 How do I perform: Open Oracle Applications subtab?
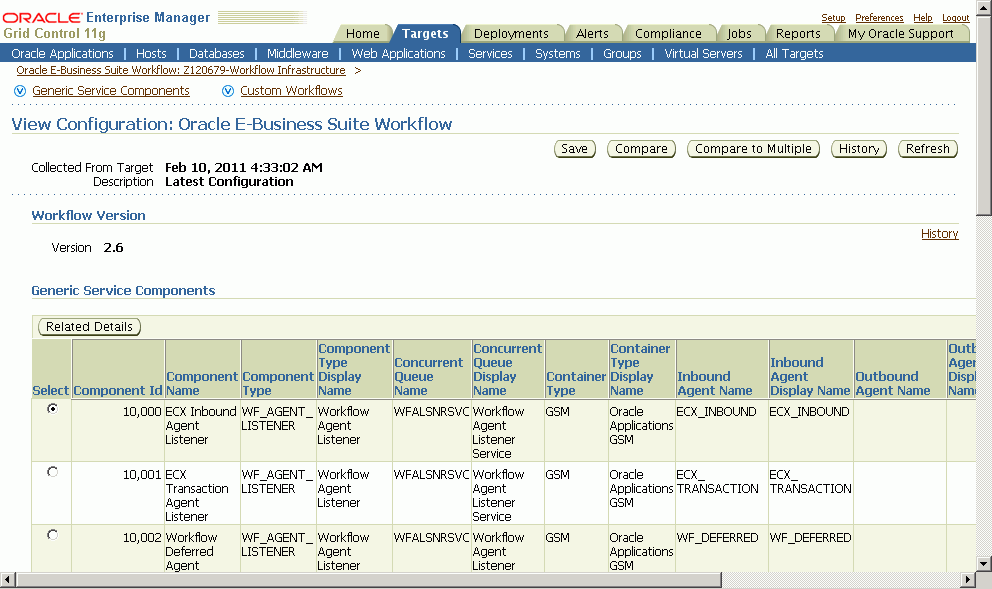coord(63,54)
